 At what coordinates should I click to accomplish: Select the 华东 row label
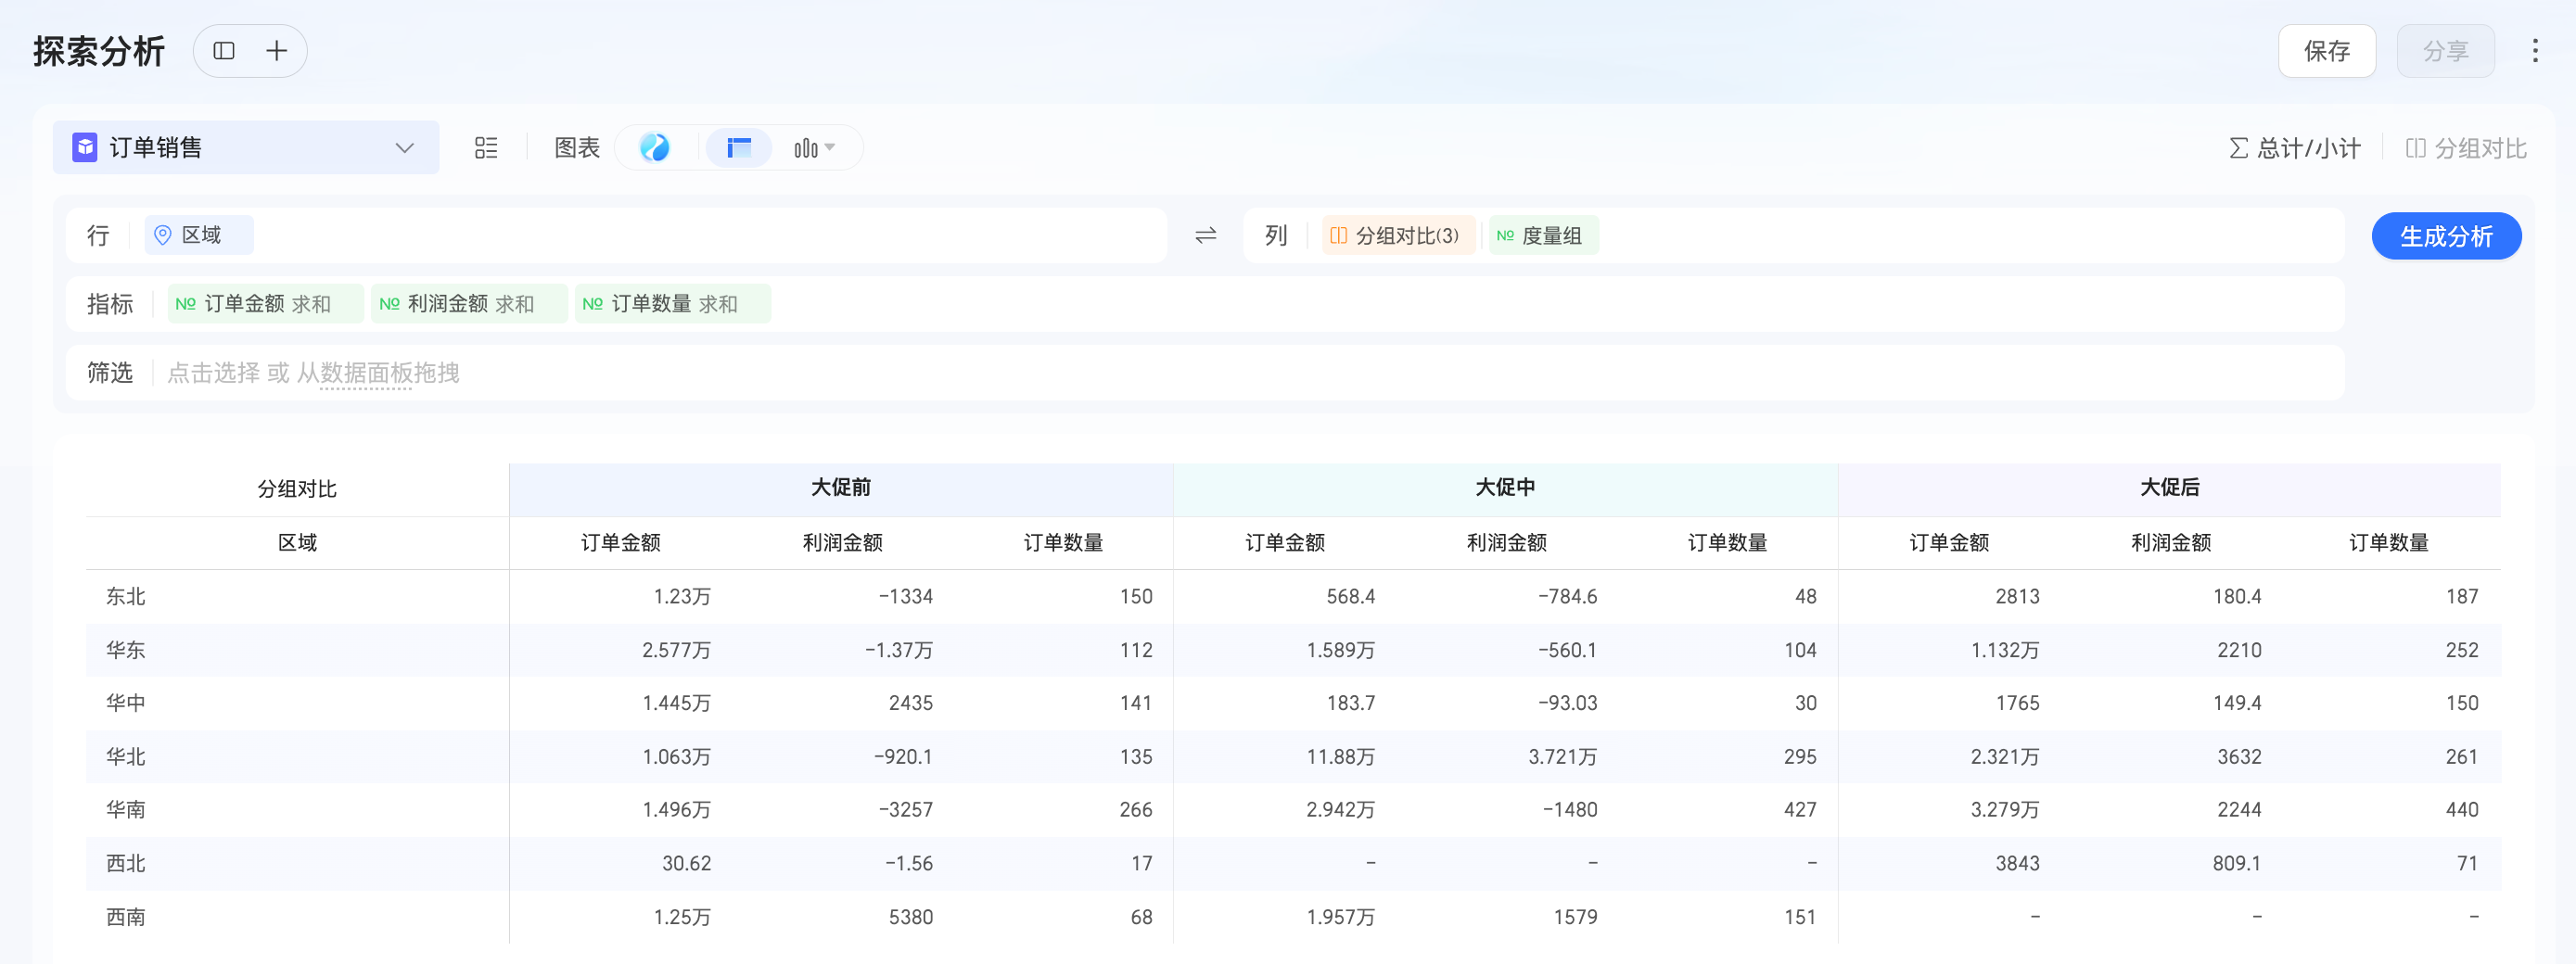pos(126,650)
